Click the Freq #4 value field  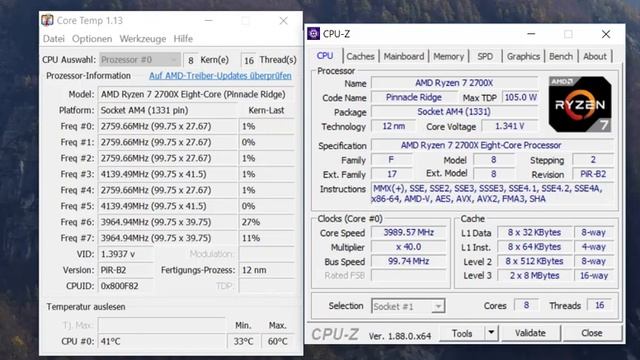[167, 190]
